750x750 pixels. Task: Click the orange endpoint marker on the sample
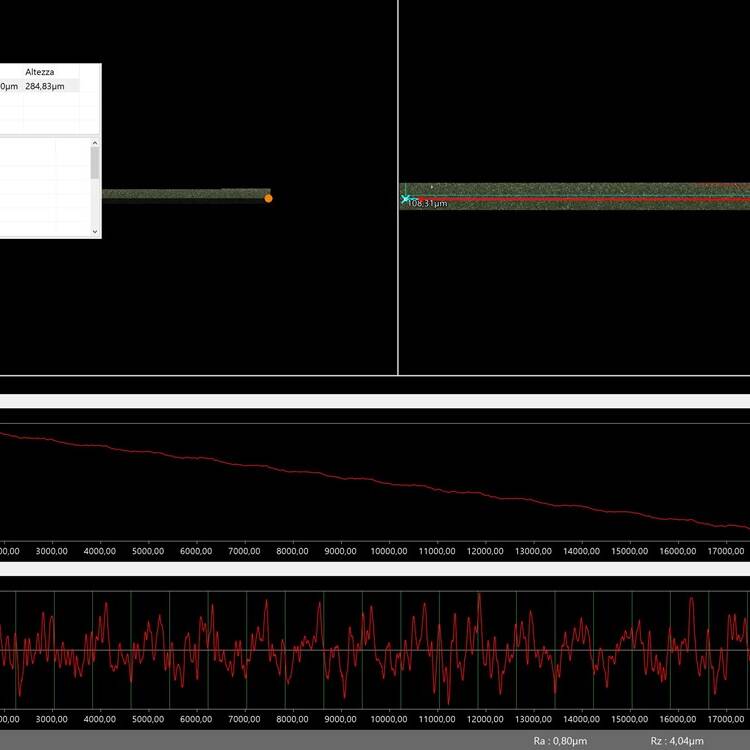tap(268, 198)
